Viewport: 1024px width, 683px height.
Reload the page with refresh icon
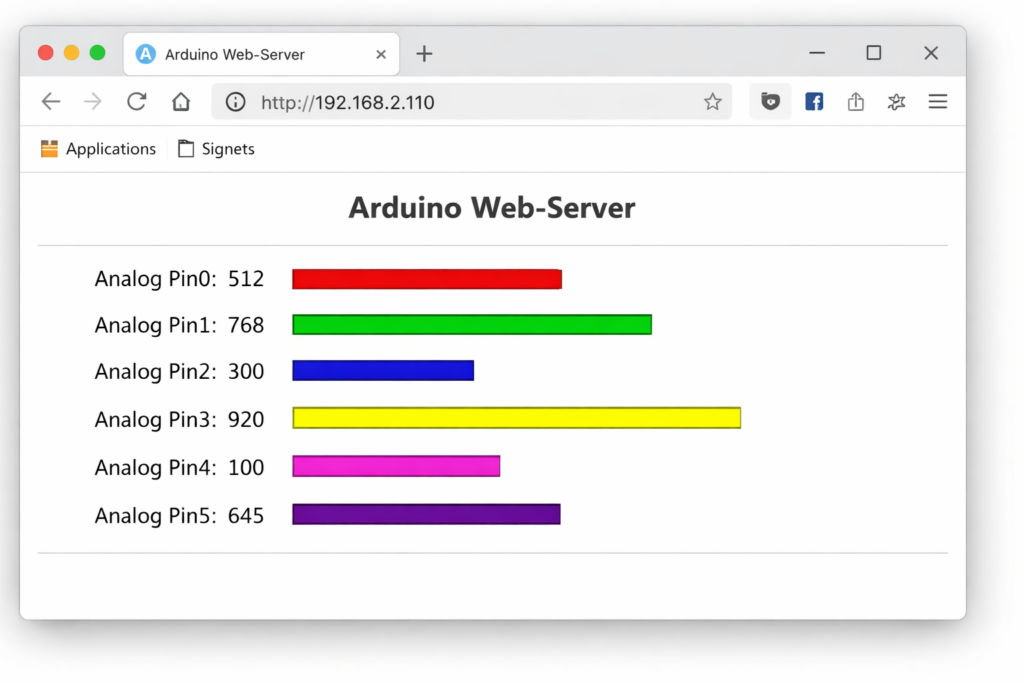click(136, 102)
